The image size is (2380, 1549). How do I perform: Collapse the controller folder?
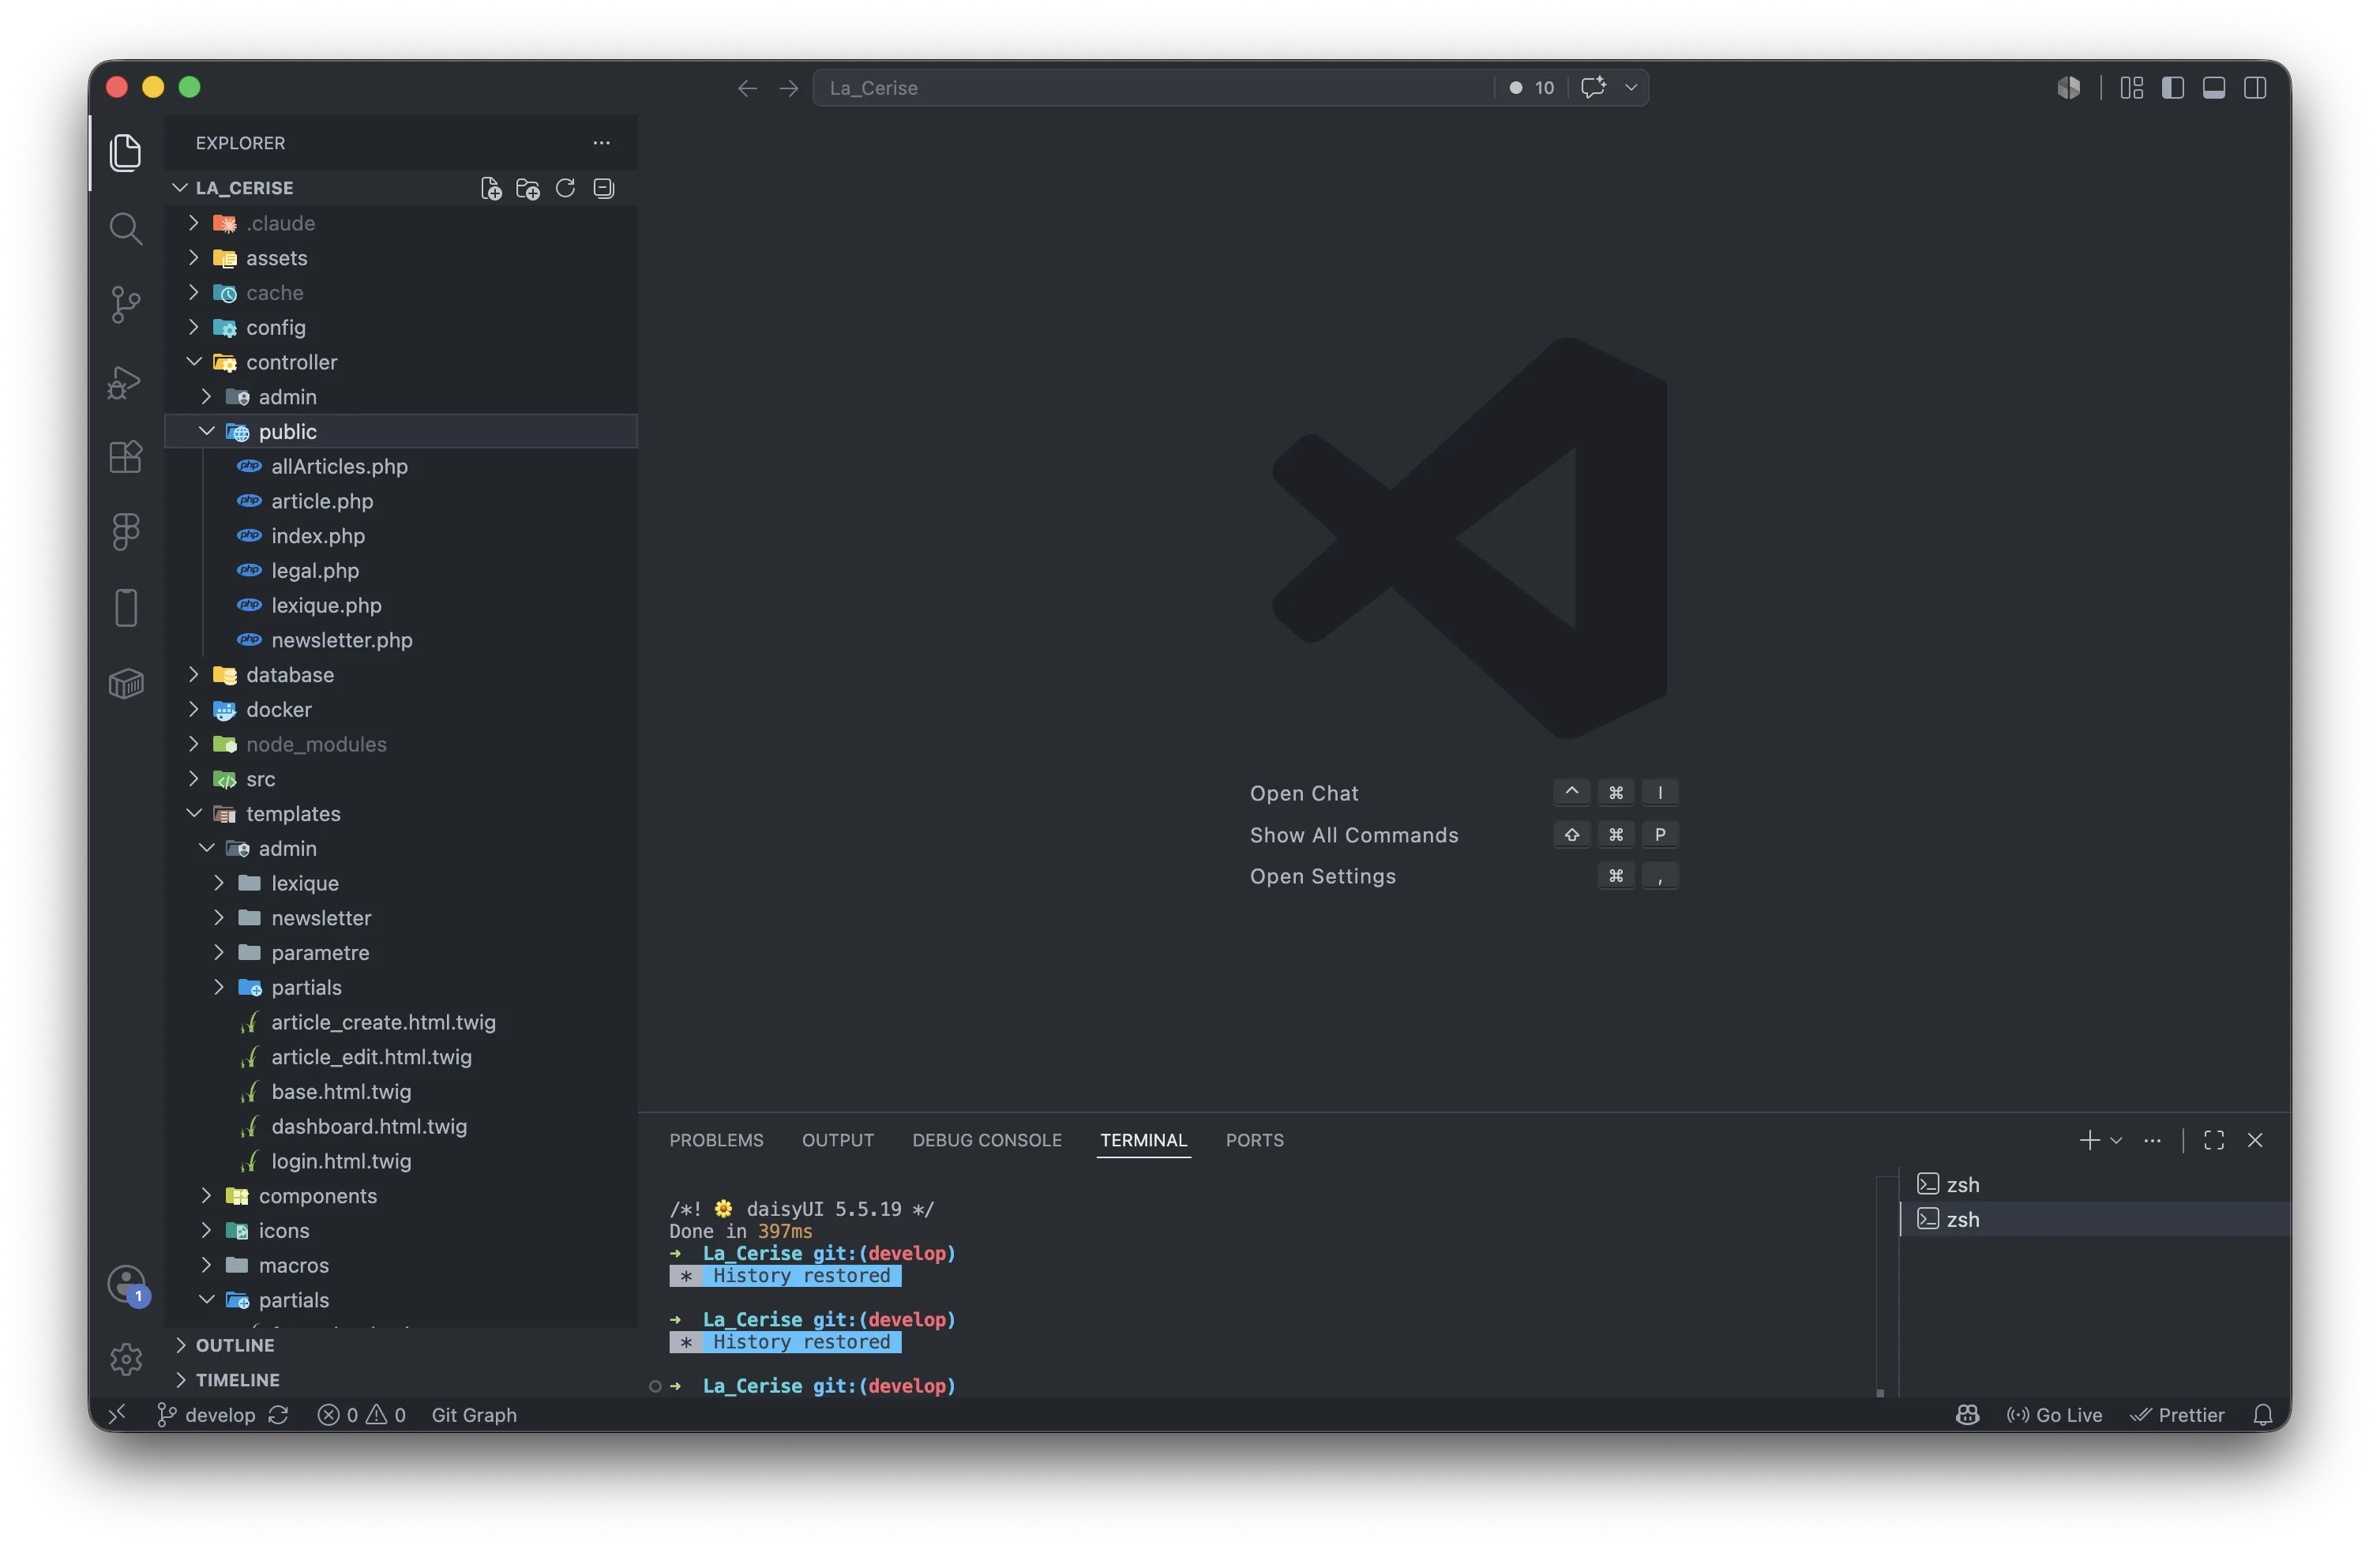pos(400,362)
